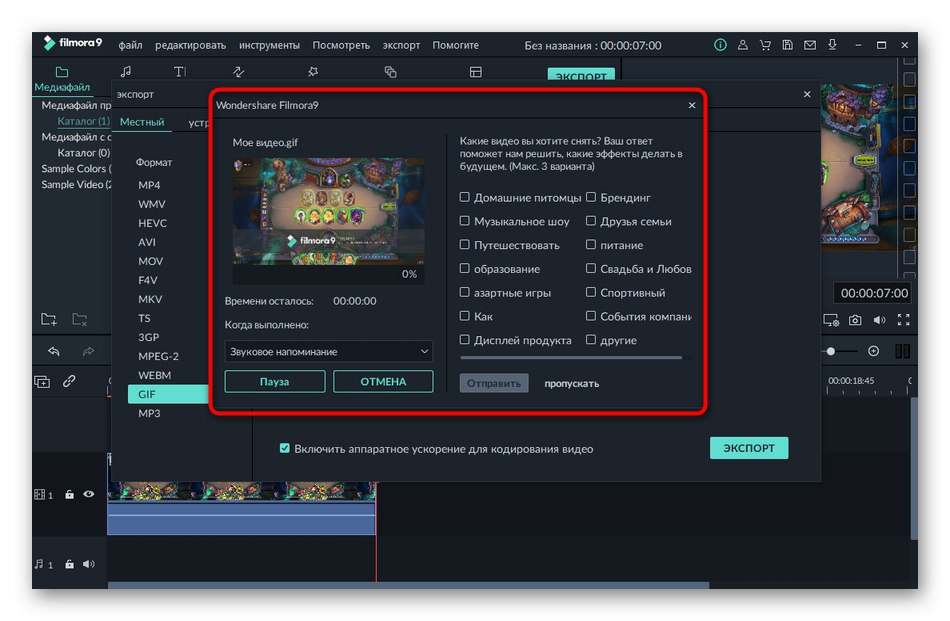Open the shopping cart icon

[765, 45]
